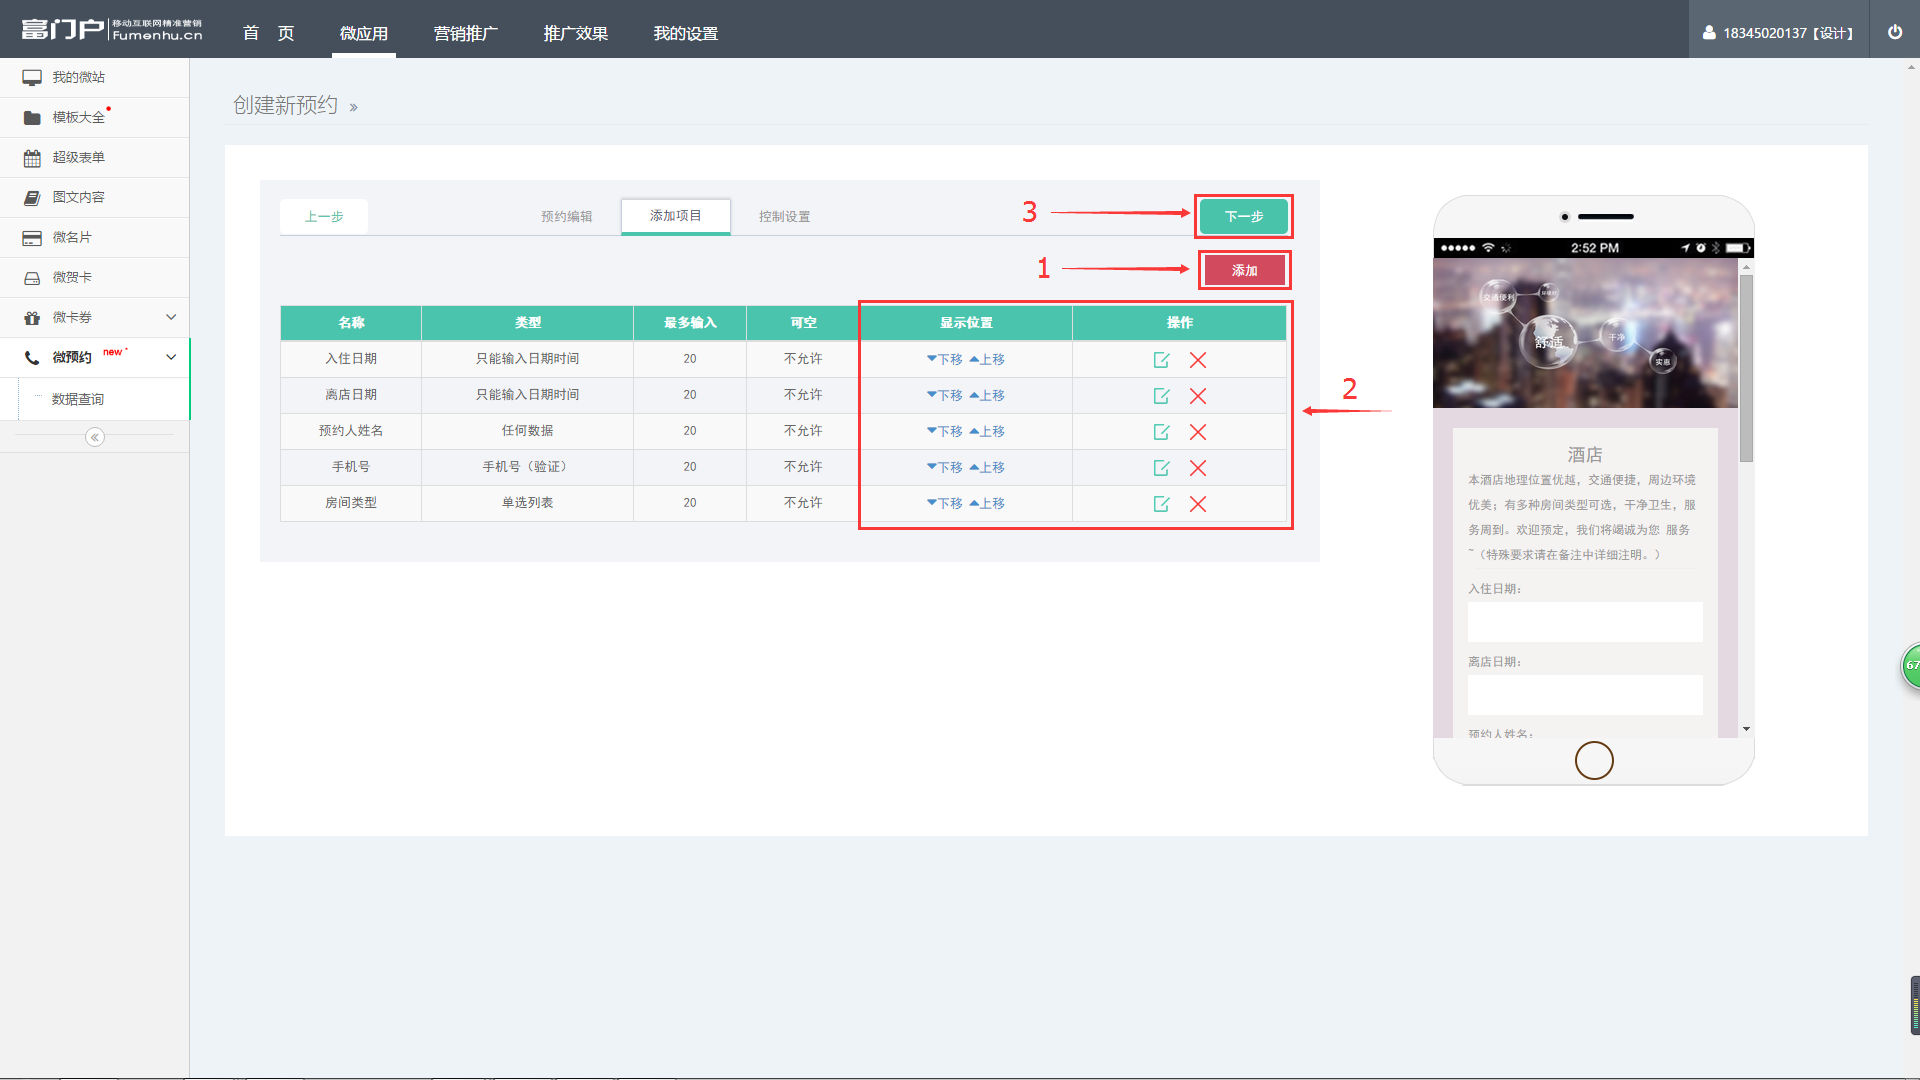Click the 入住日期 input in phone preview
Viewport: 1920px width, 1080px height.
[x=1585, y=622]
